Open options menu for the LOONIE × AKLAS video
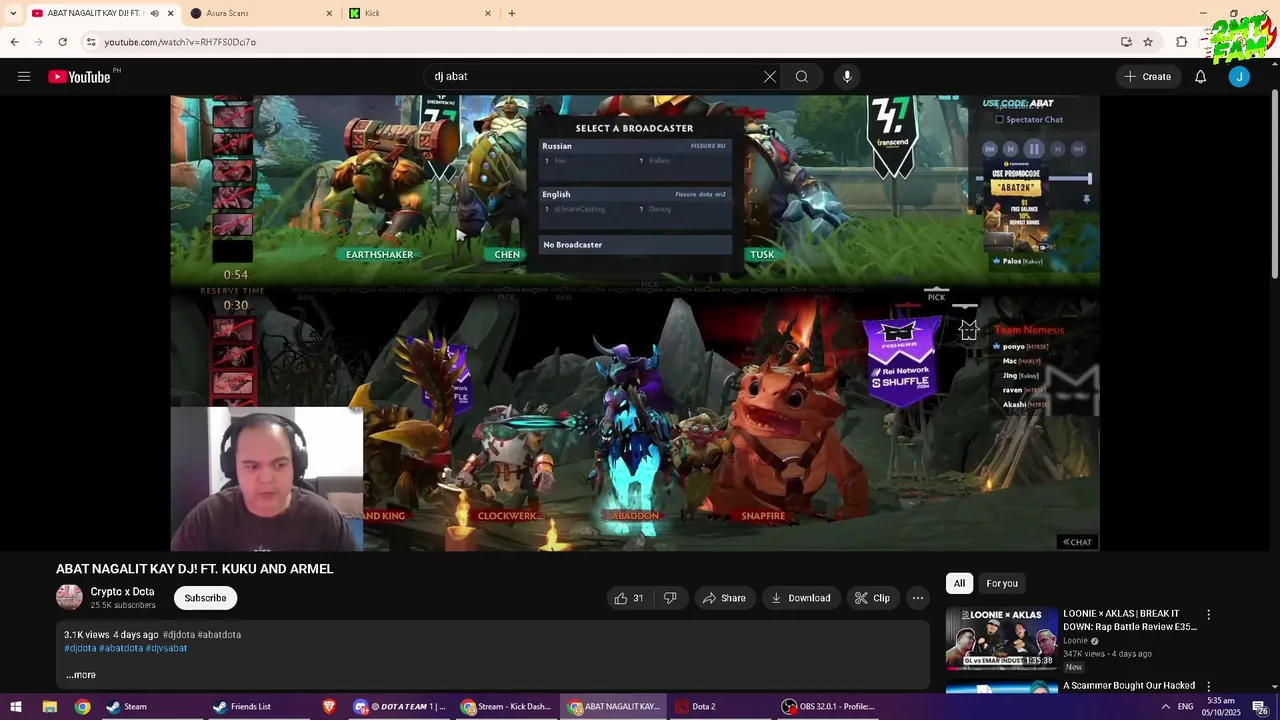 pos(1208,615)
